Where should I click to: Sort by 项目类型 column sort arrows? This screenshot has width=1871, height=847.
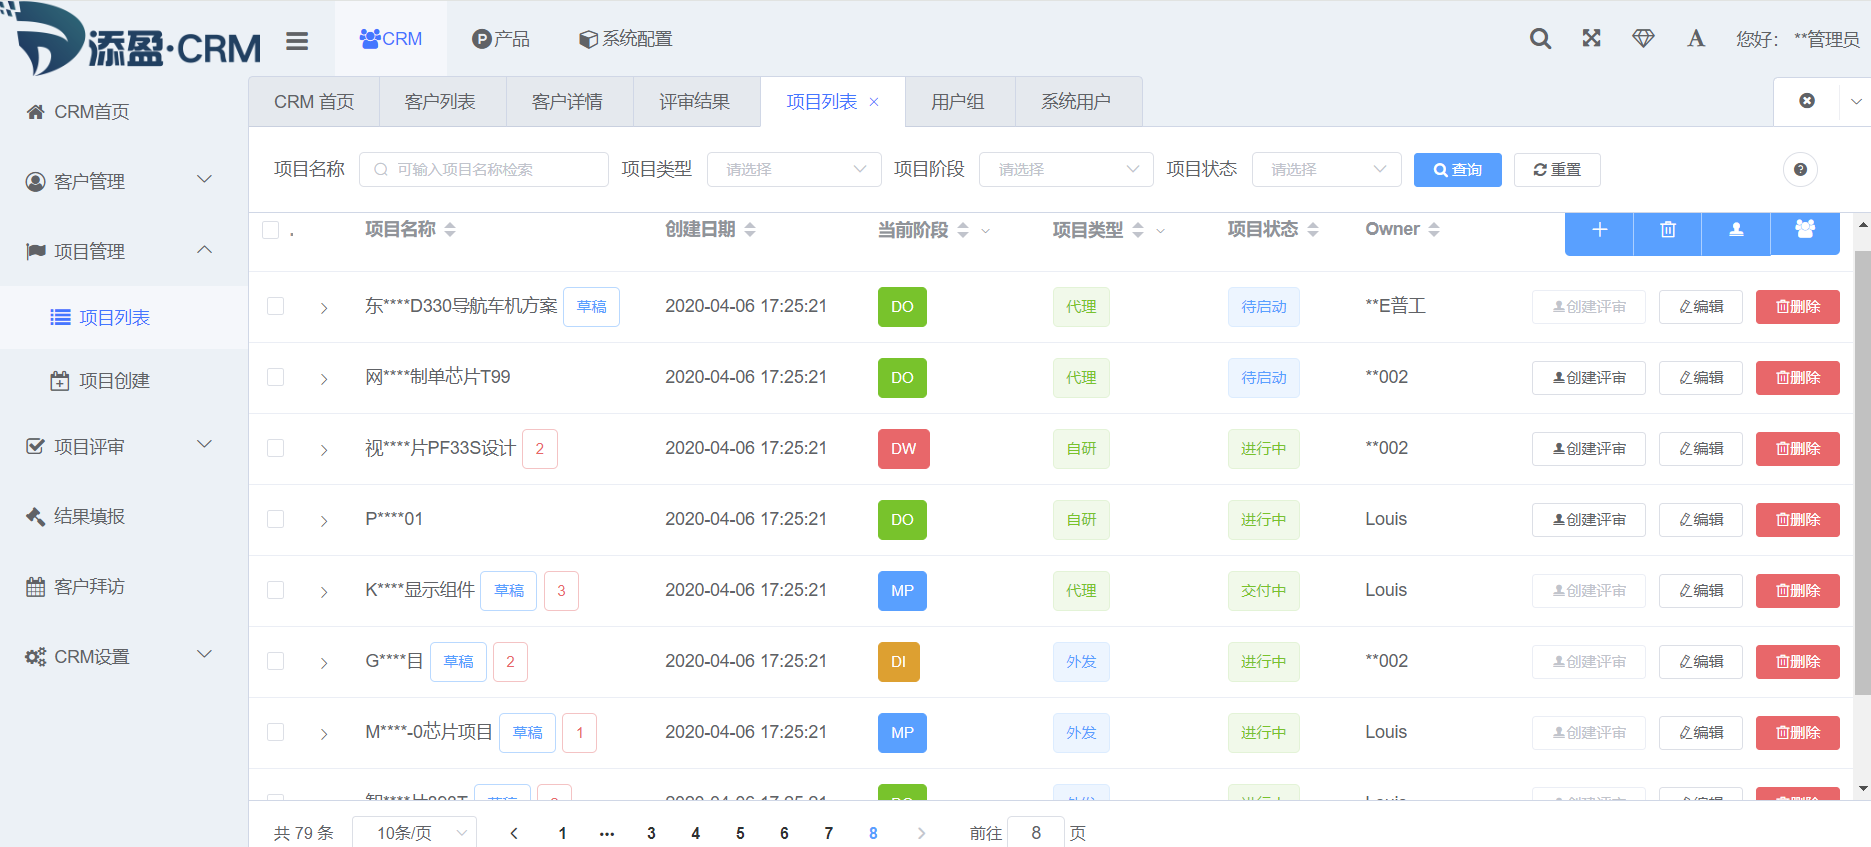(x=1138, y=230)
